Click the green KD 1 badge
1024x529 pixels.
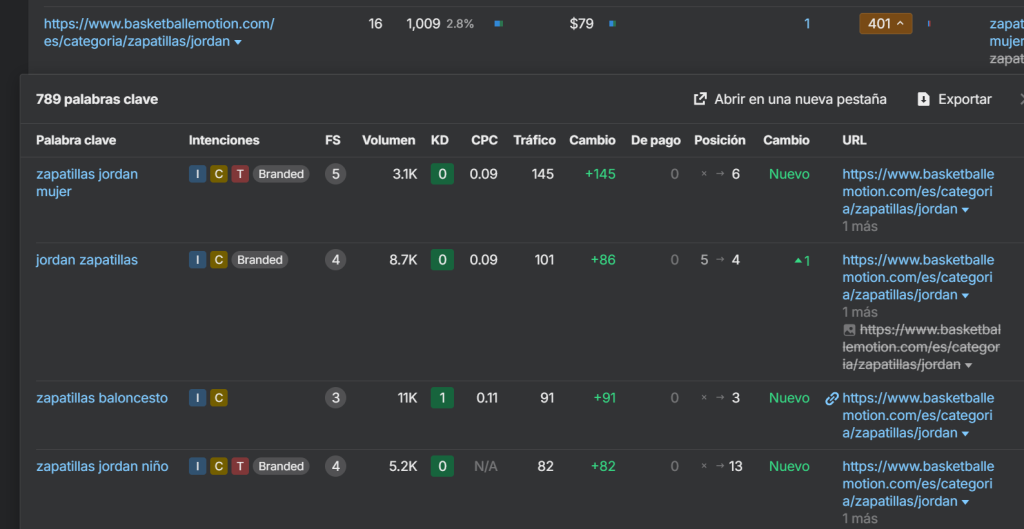tap(440, 398)
